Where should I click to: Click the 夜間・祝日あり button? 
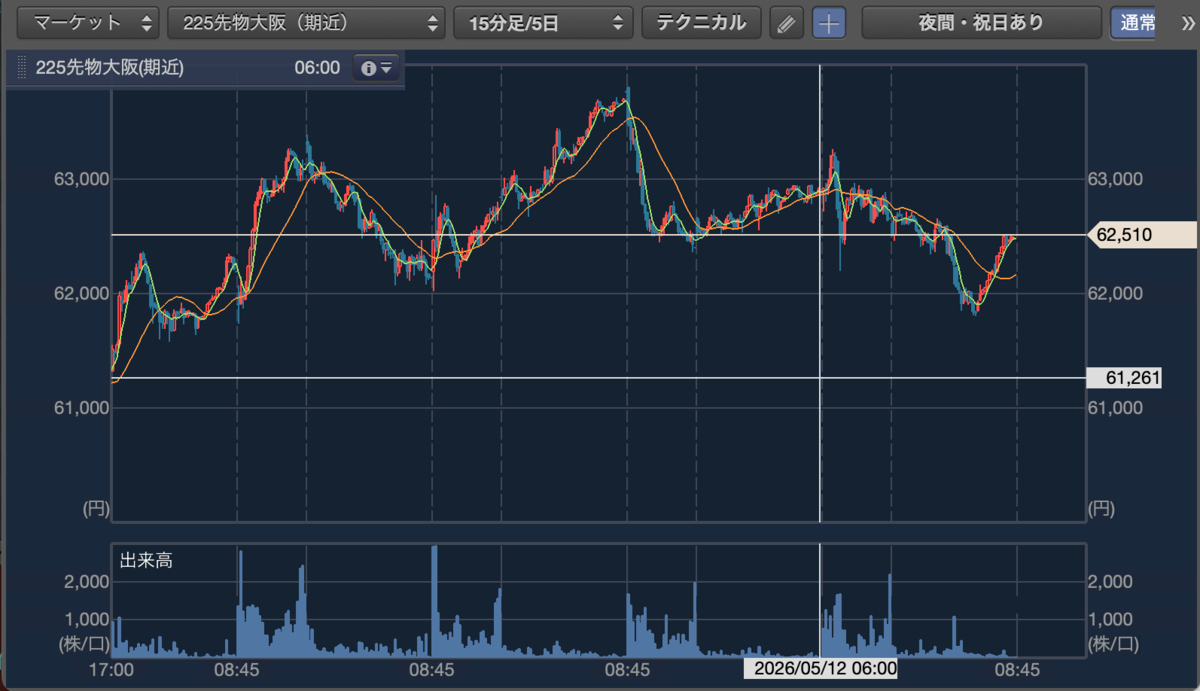pos(981,22)
